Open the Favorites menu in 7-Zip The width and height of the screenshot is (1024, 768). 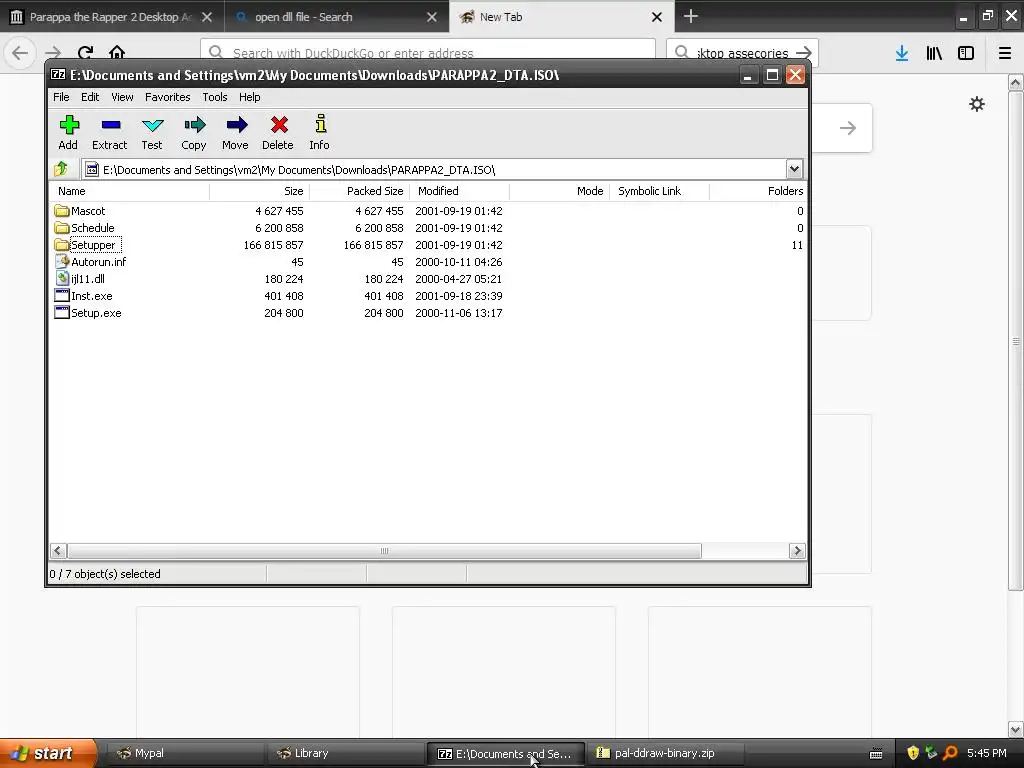tap(168, 97)
